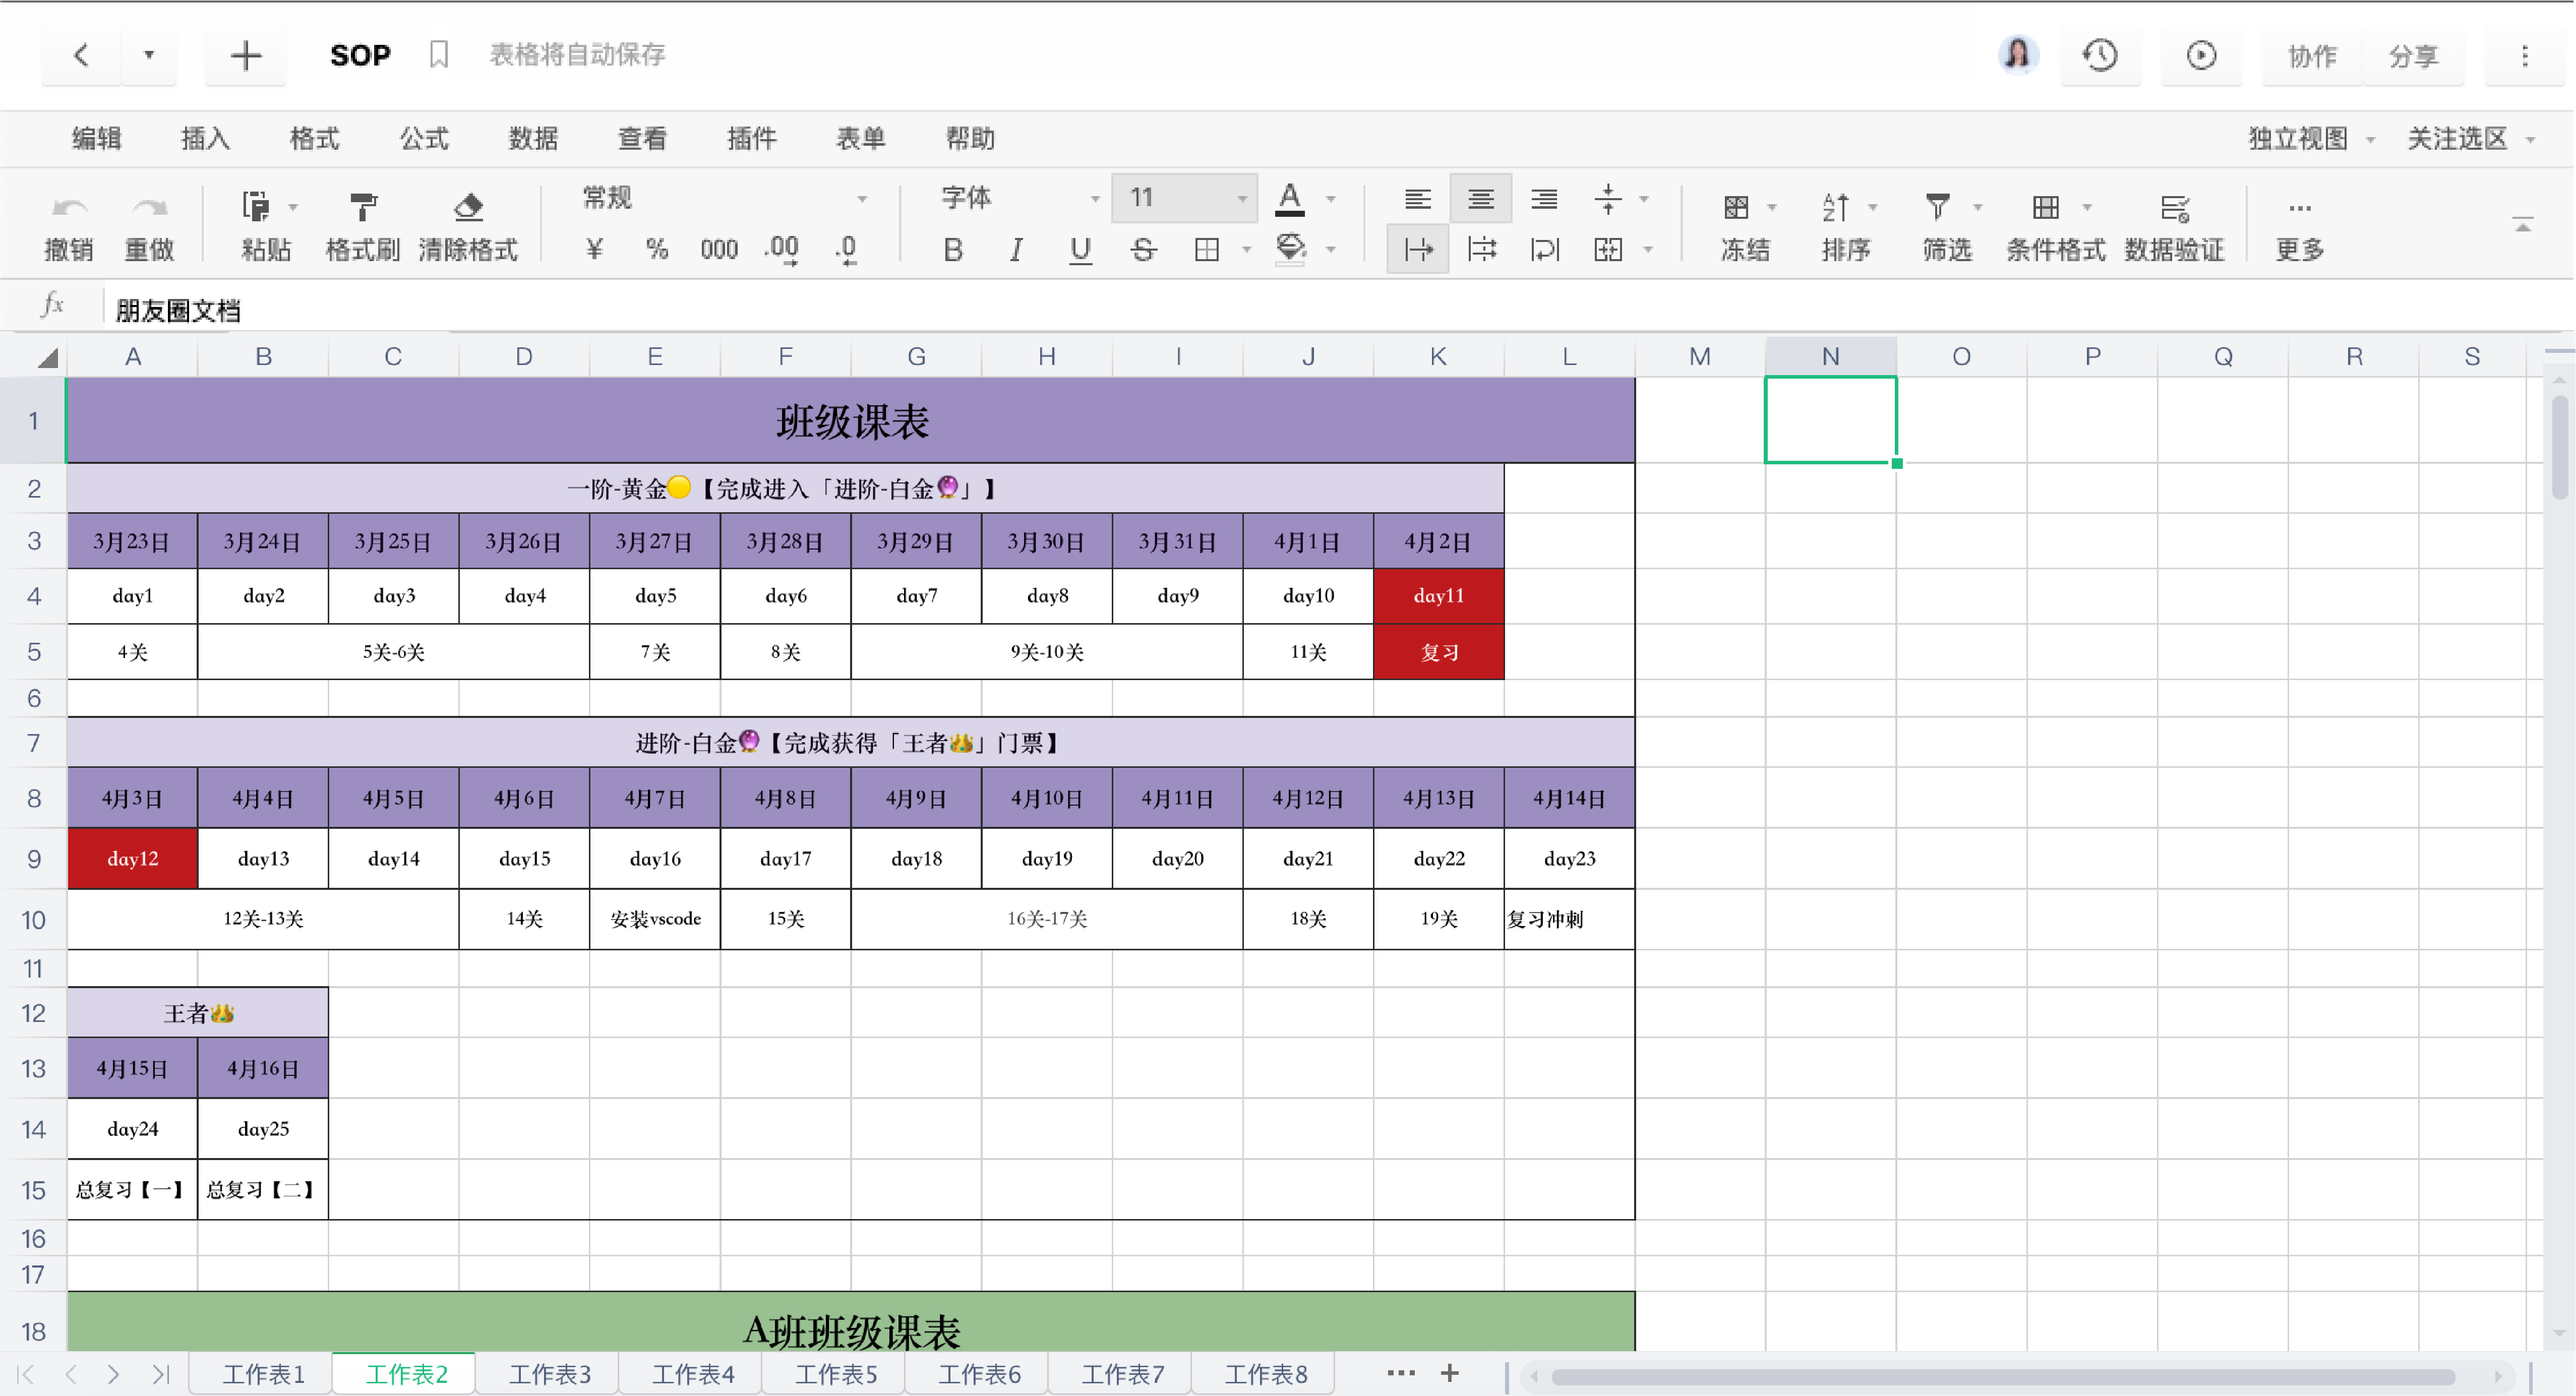Select the format painter brush icon
The width and height of the screenshot is (2576, 1396).
[x=363, y=207]
